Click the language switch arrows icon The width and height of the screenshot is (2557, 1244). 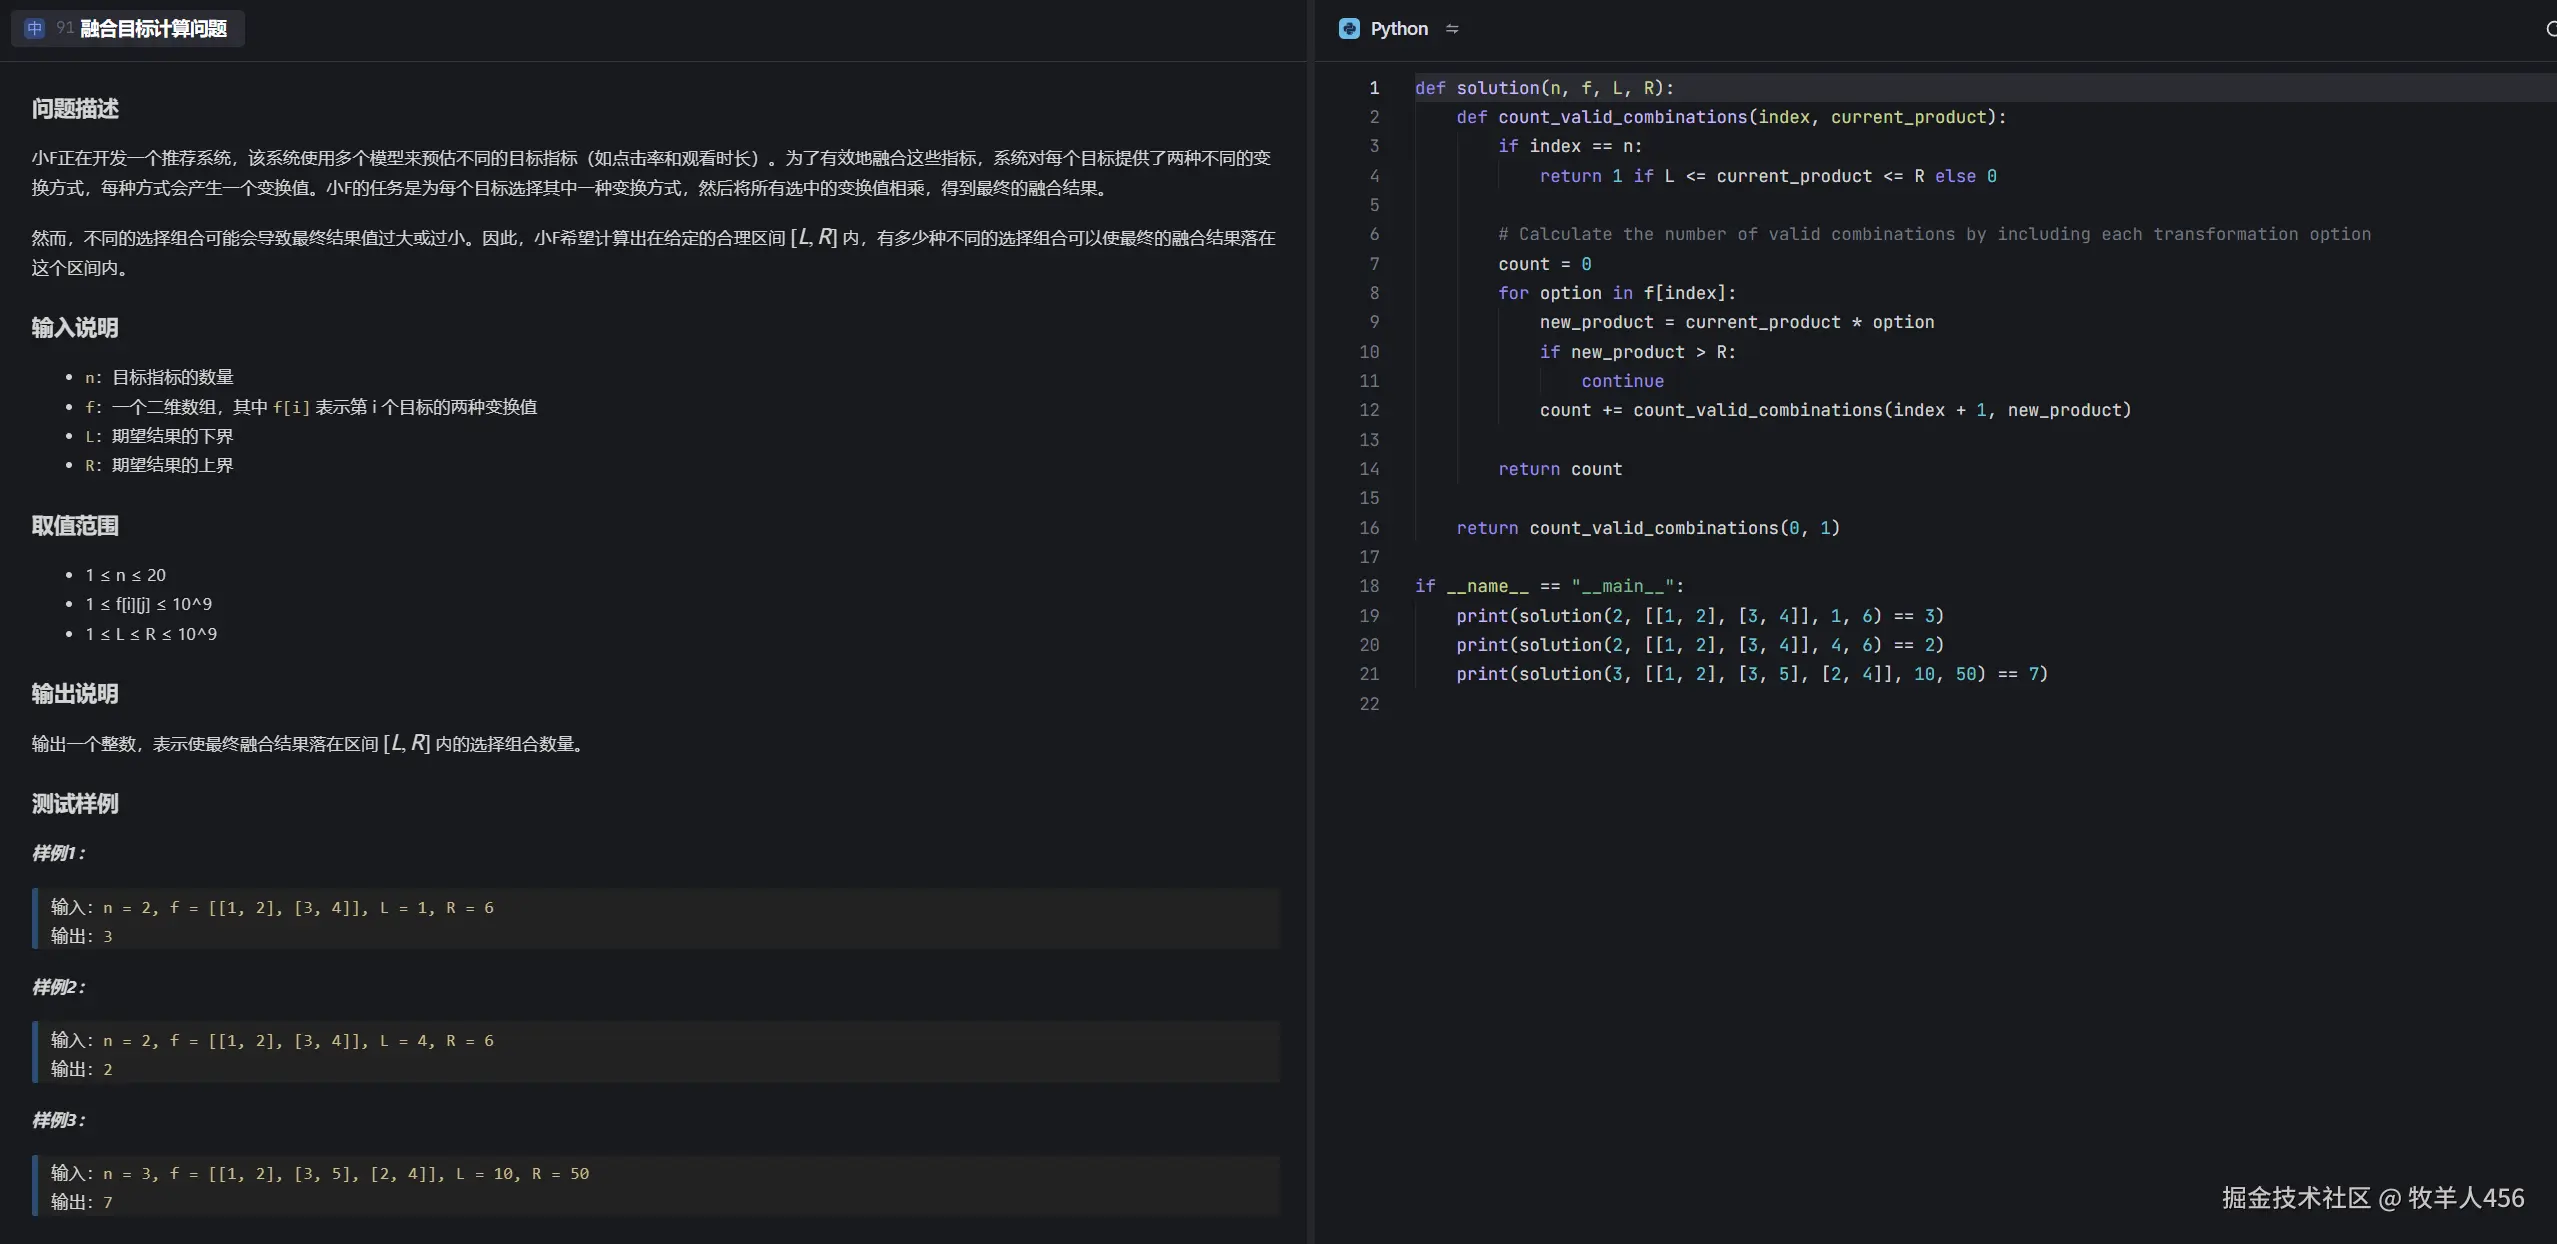[x=1452, y=29]
